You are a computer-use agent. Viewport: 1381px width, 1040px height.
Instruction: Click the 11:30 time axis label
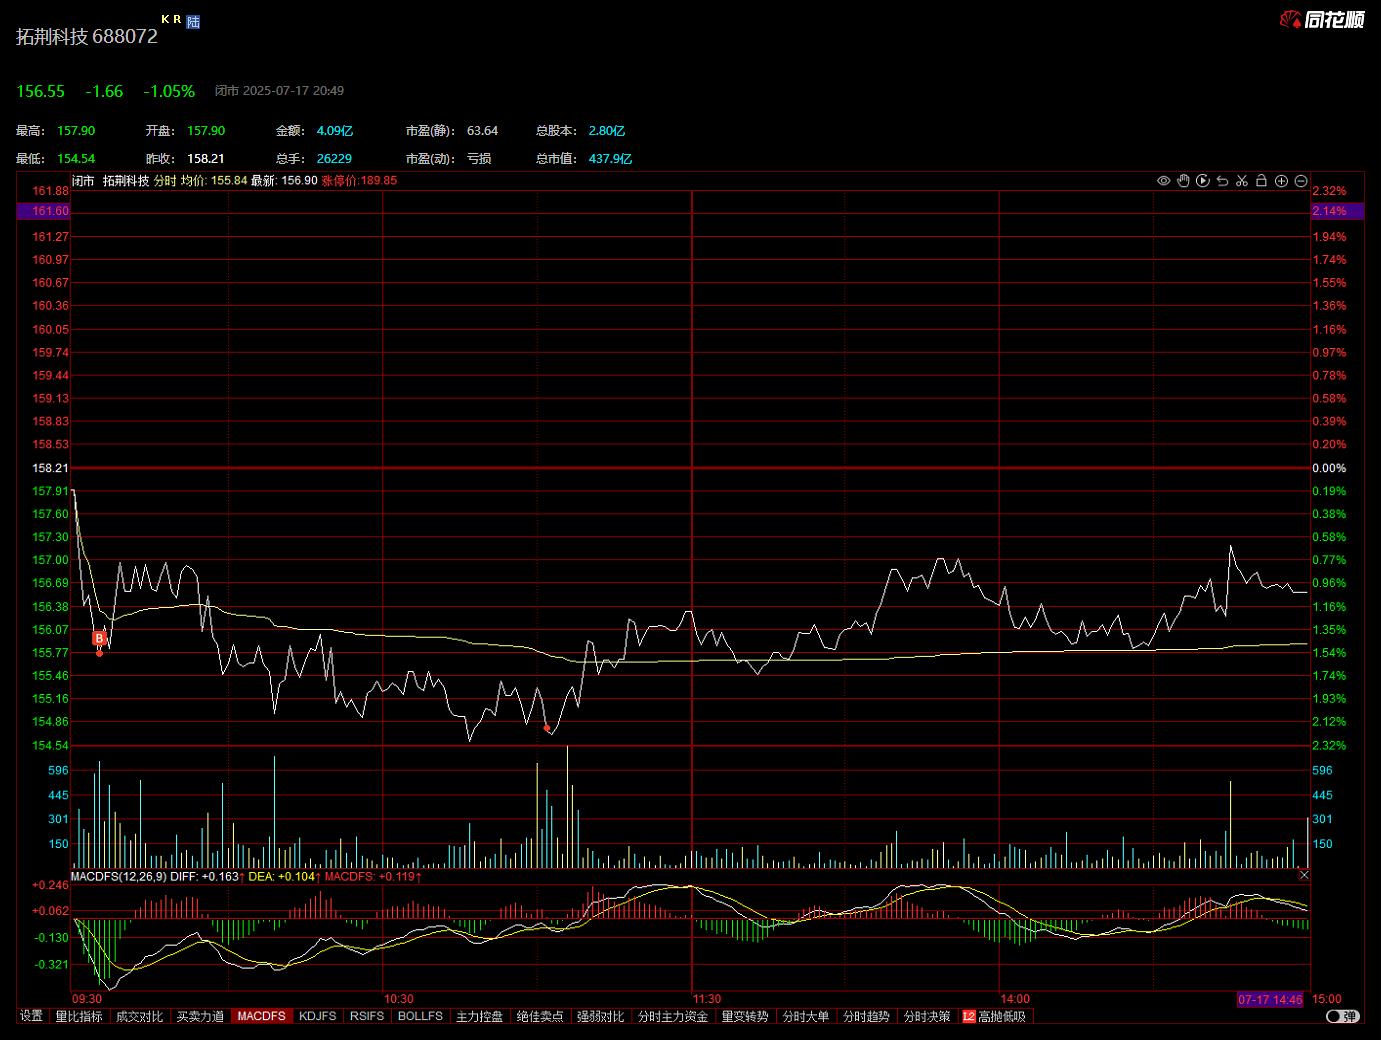click(x=707, y=999)
